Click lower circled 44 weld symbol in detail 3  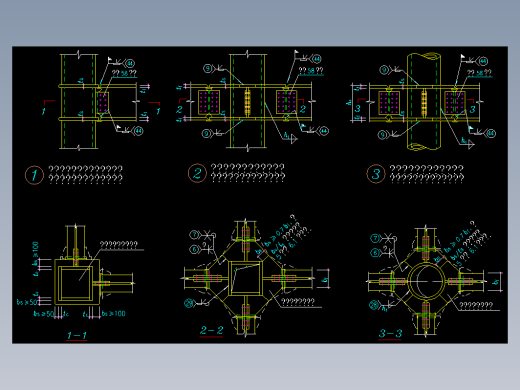click(x=491, y=134)
